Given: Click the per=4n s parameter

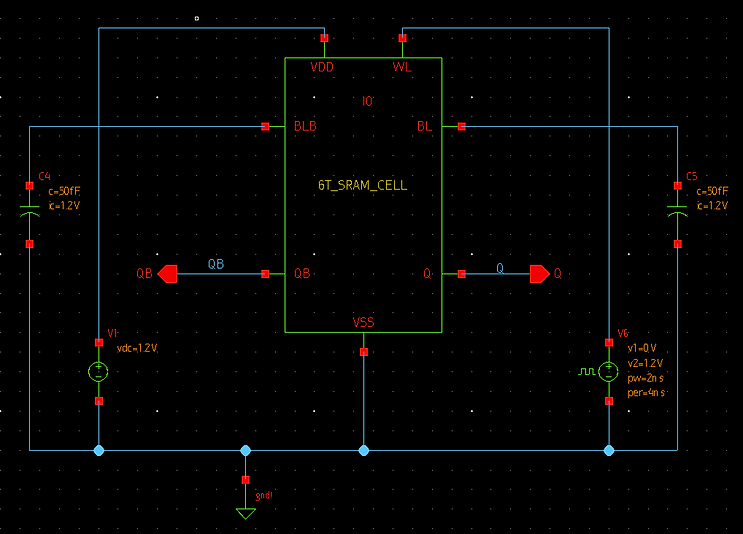Looking at the screenshot, I should pos(646,393).
